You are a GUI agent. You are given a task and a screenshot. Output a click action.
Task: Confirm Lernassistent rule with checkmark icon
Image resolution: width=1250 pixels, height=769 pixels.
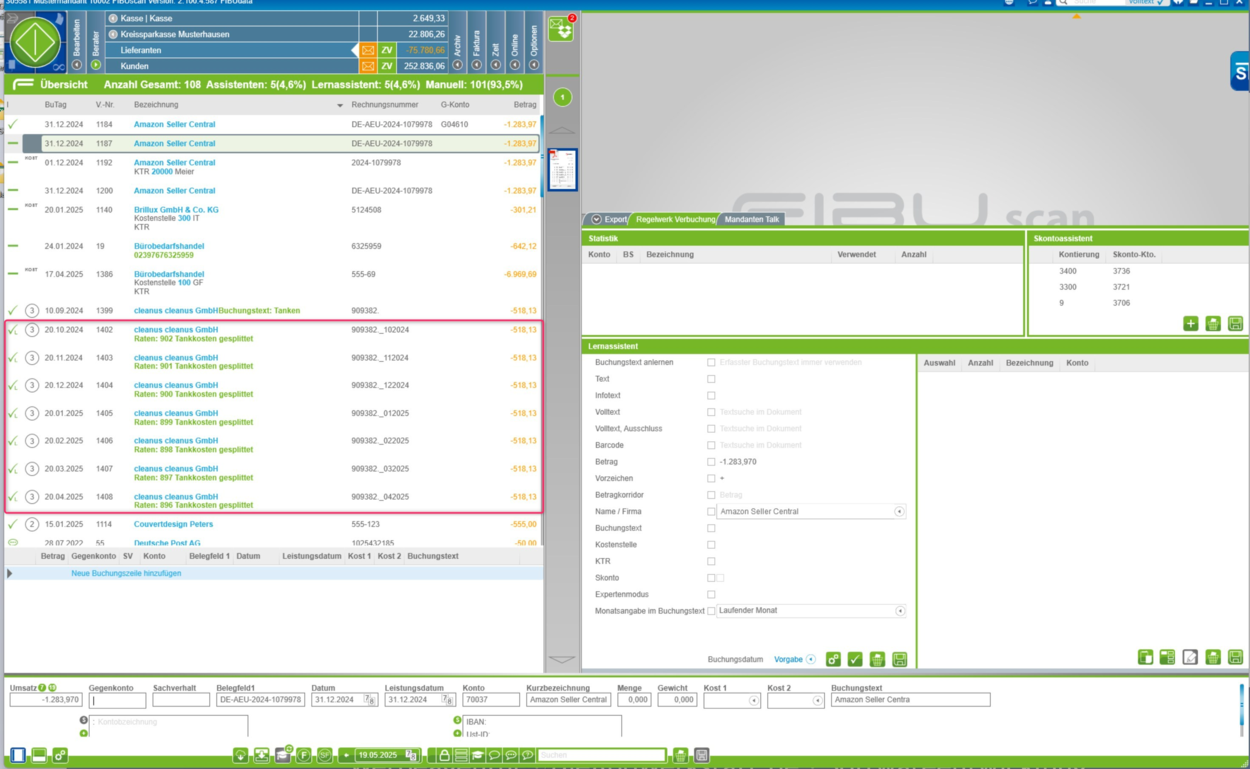pyautogui.click(x=855, y=659)
